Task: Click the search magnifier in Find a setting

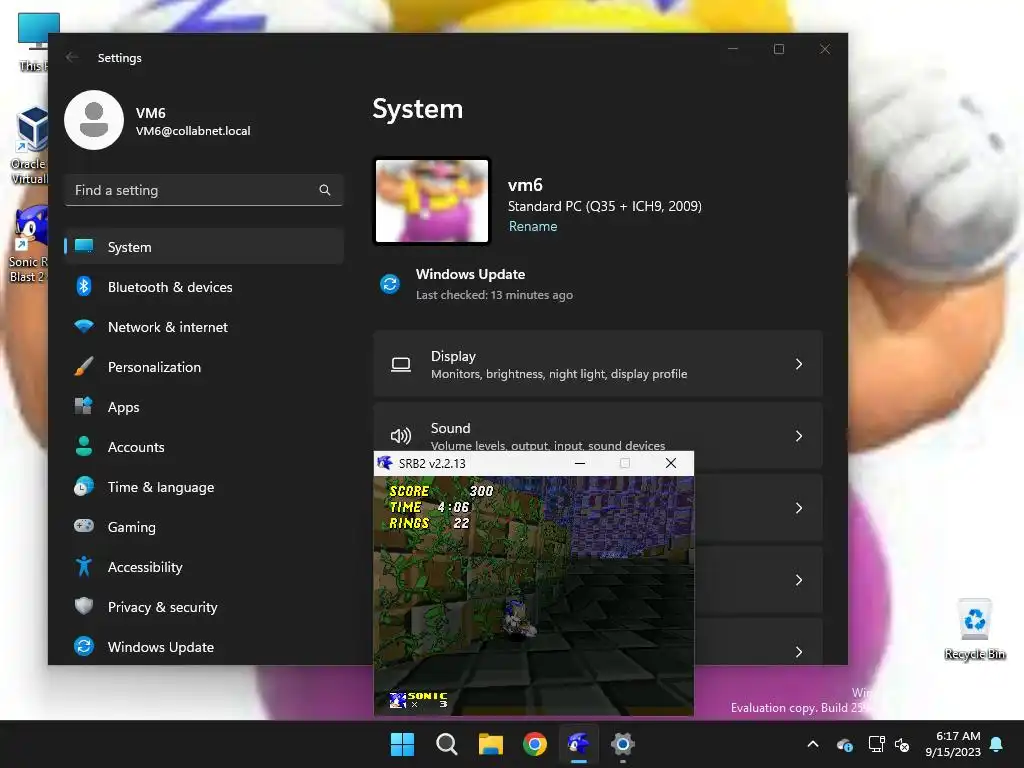Action: tap(325, 190)
